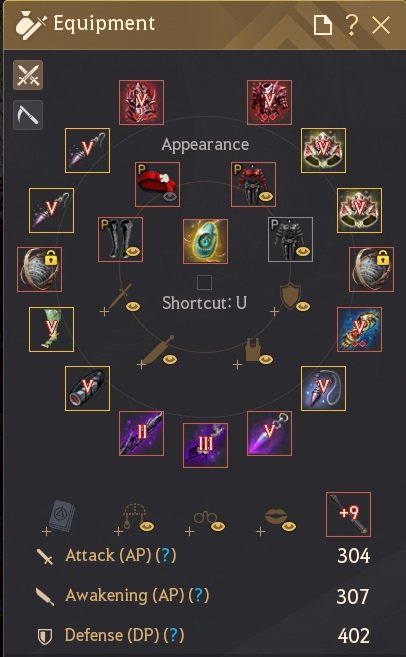Click the blue gold gloves equipment slot

(359, 329)
